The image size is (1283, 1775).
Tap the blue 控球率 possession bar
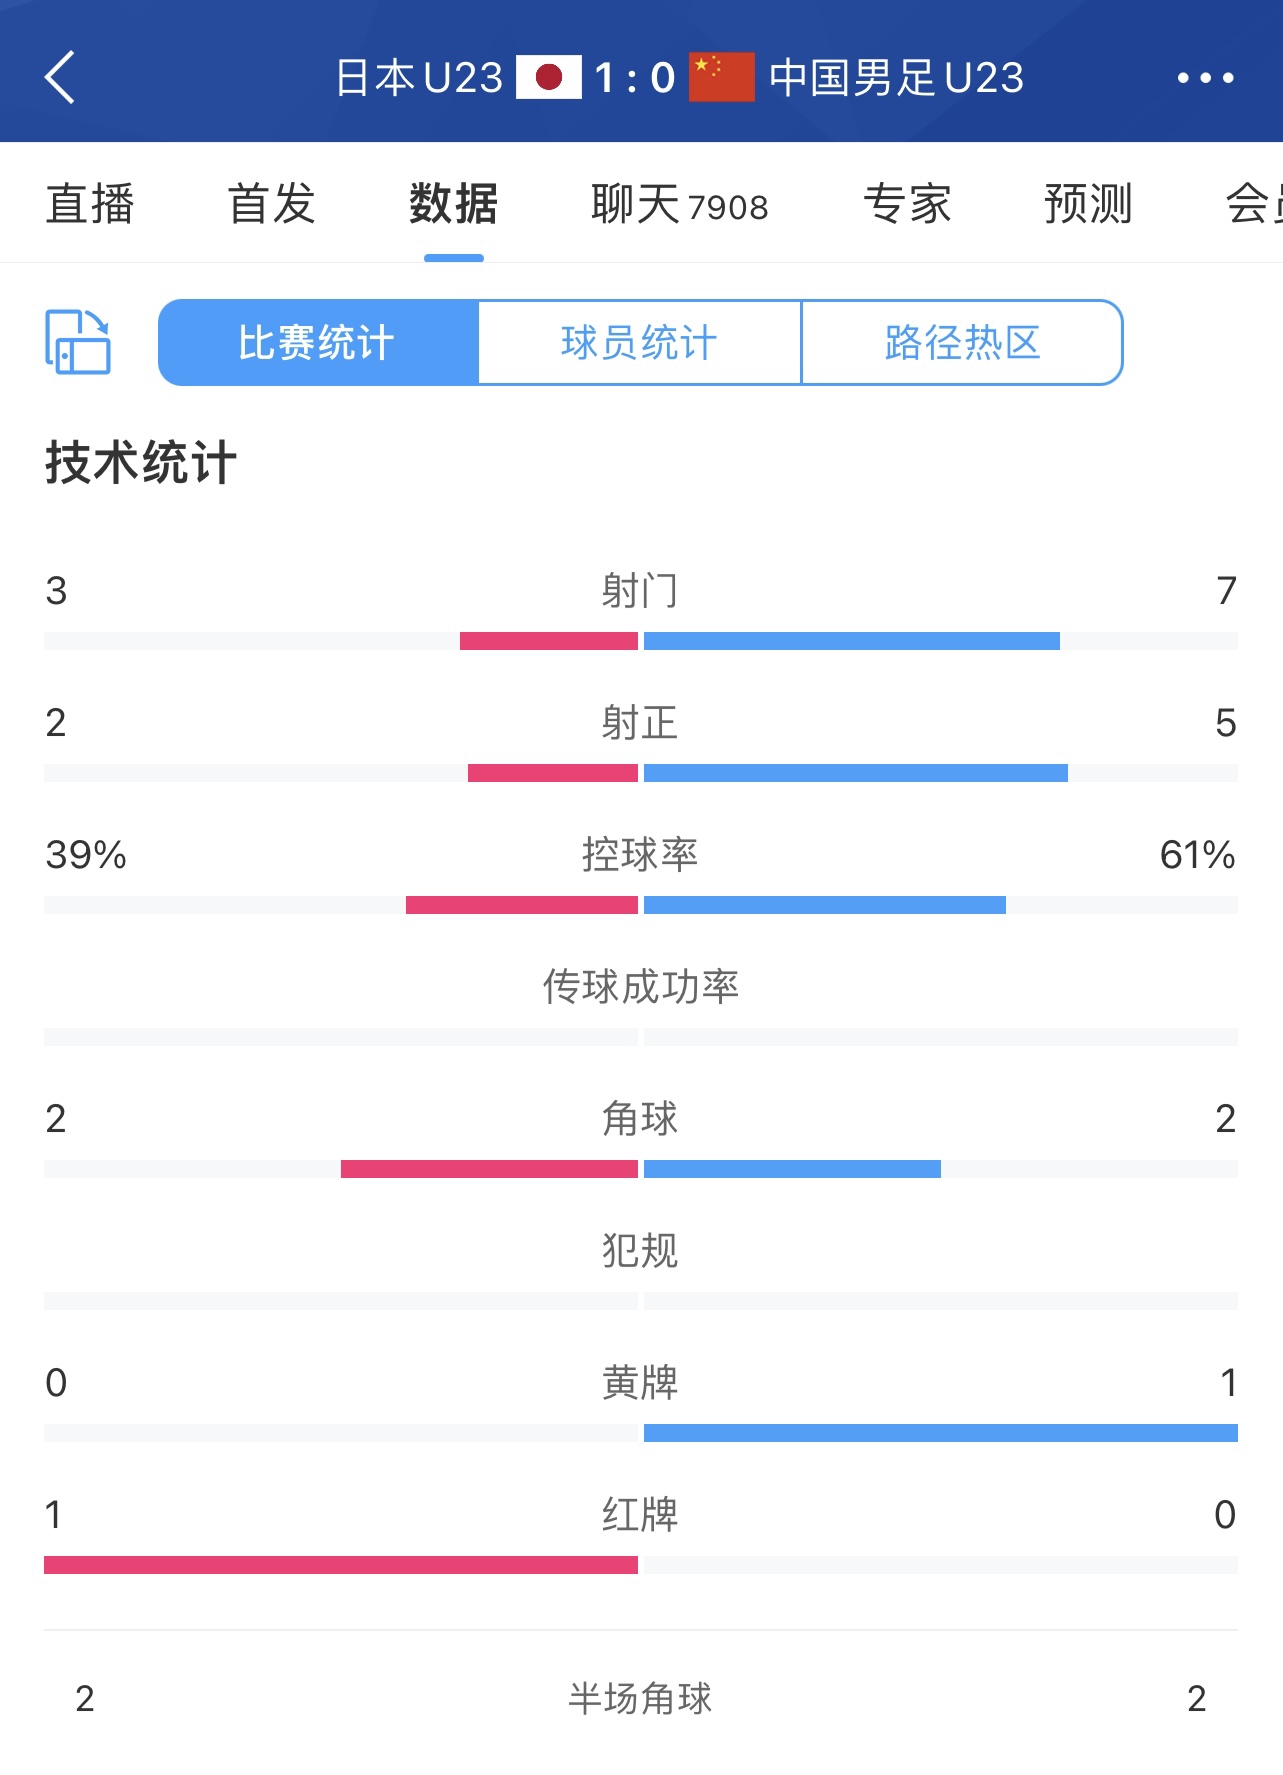click(x=824, y=905)
